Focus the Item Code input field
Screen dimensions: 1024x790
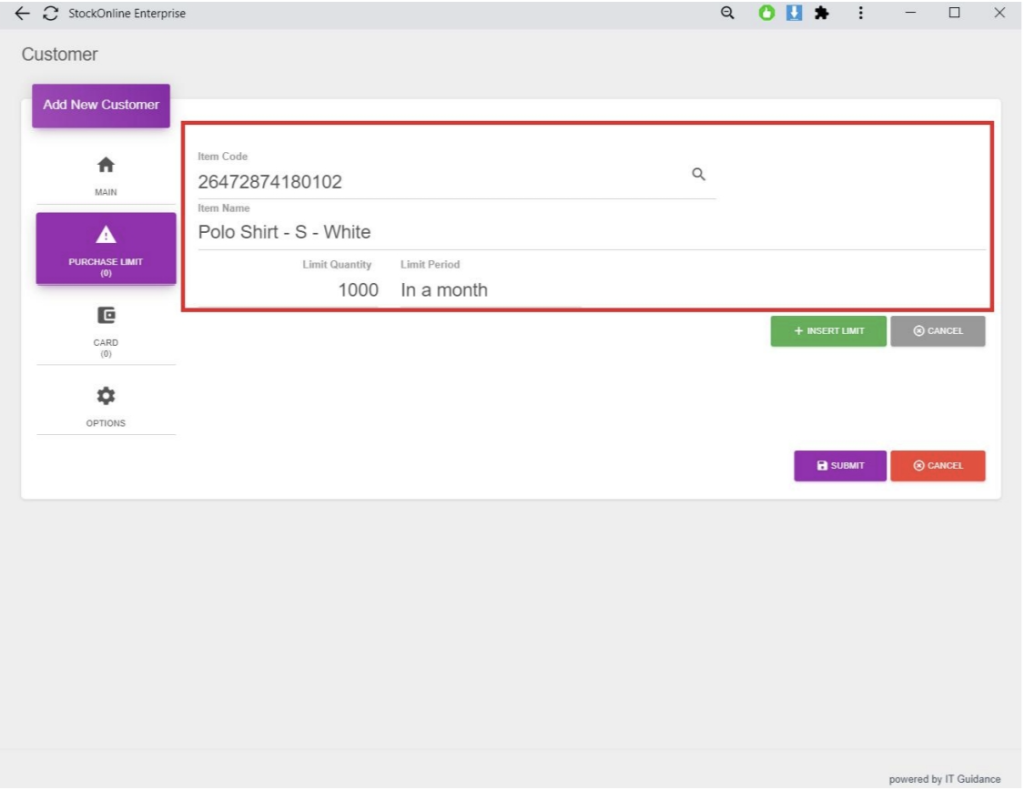pos(440,182)
